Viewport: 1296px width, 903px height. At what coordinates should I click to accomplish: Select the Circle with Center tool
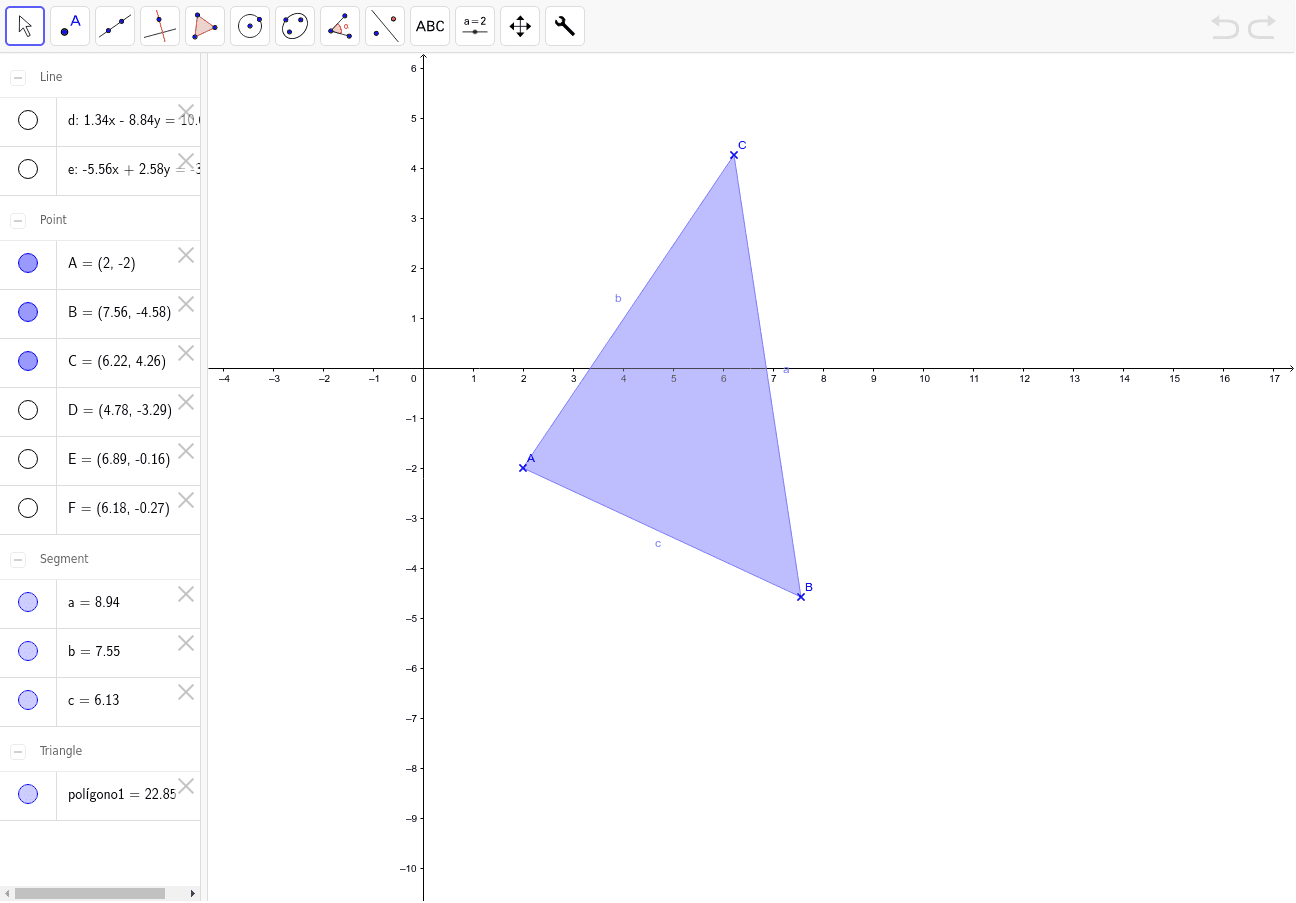pos(250,26)
